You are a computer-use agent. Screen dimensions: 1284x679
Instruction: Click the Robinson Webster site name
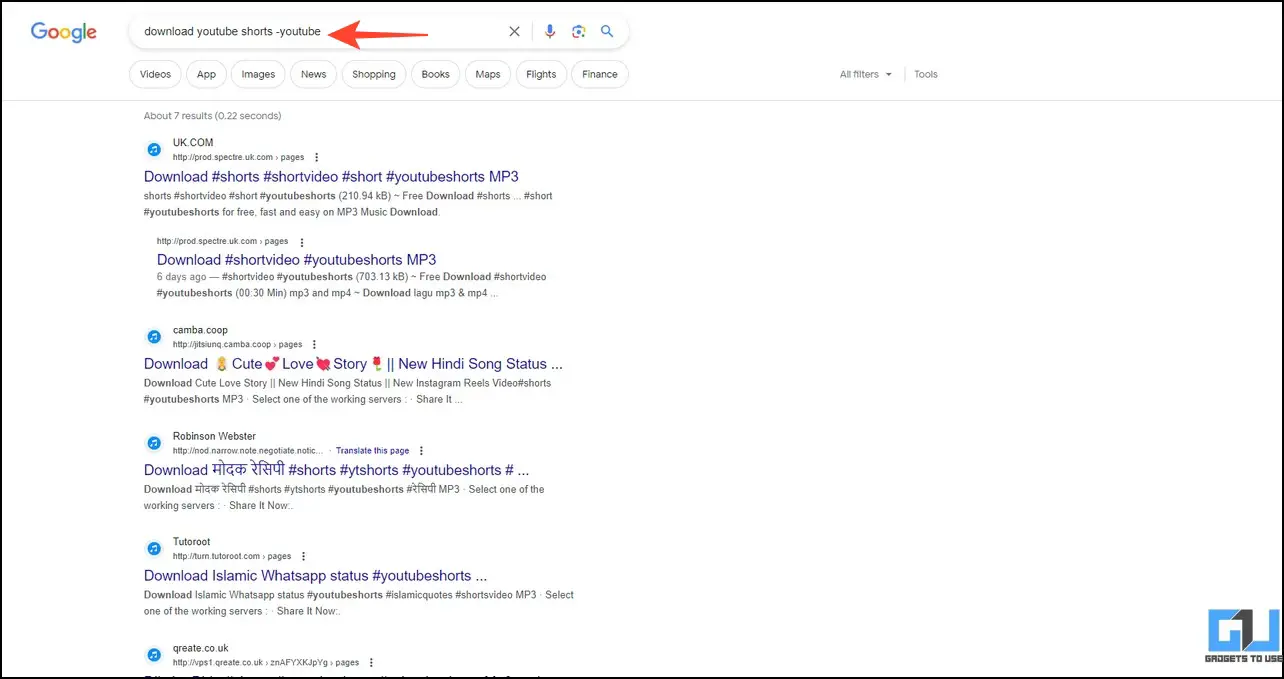pos(214,437)
